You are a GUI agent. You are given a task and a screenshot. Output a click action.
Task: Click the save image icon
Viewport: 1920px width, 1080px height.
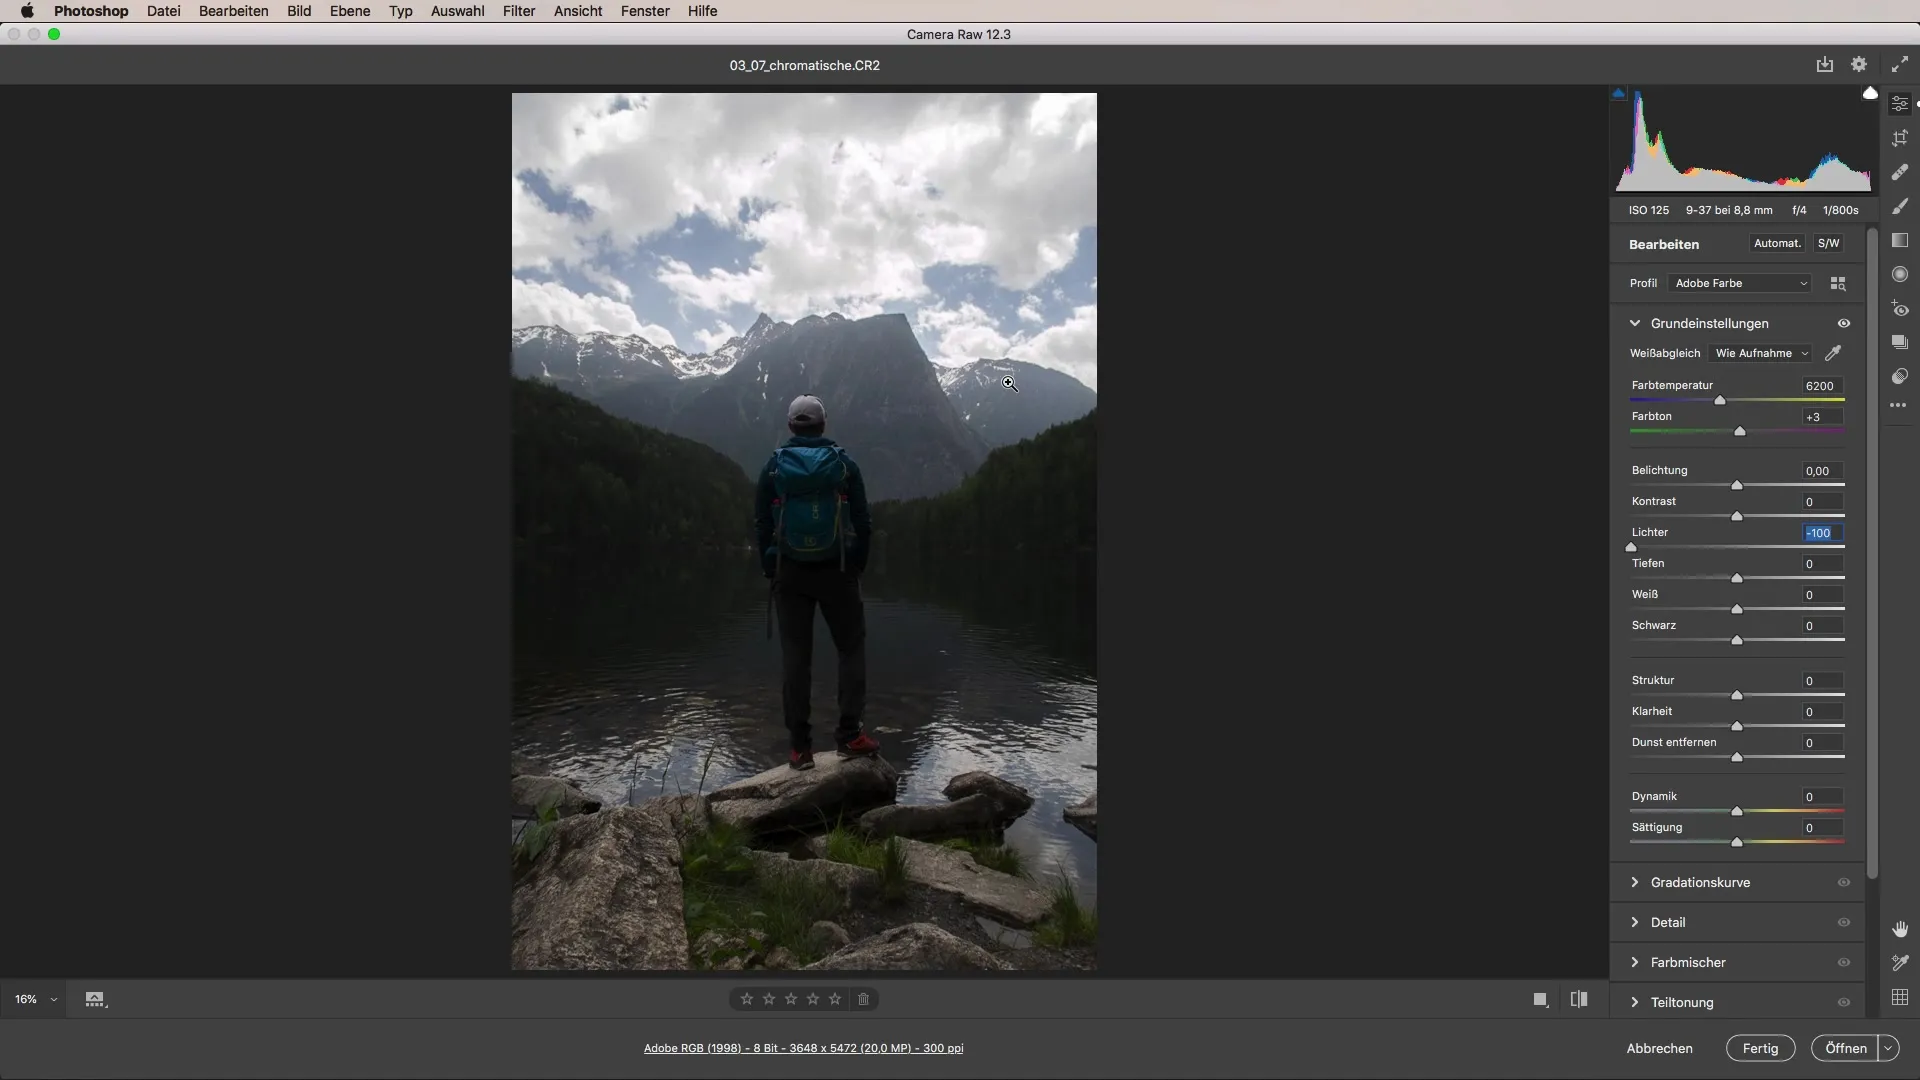point(1825,64)
